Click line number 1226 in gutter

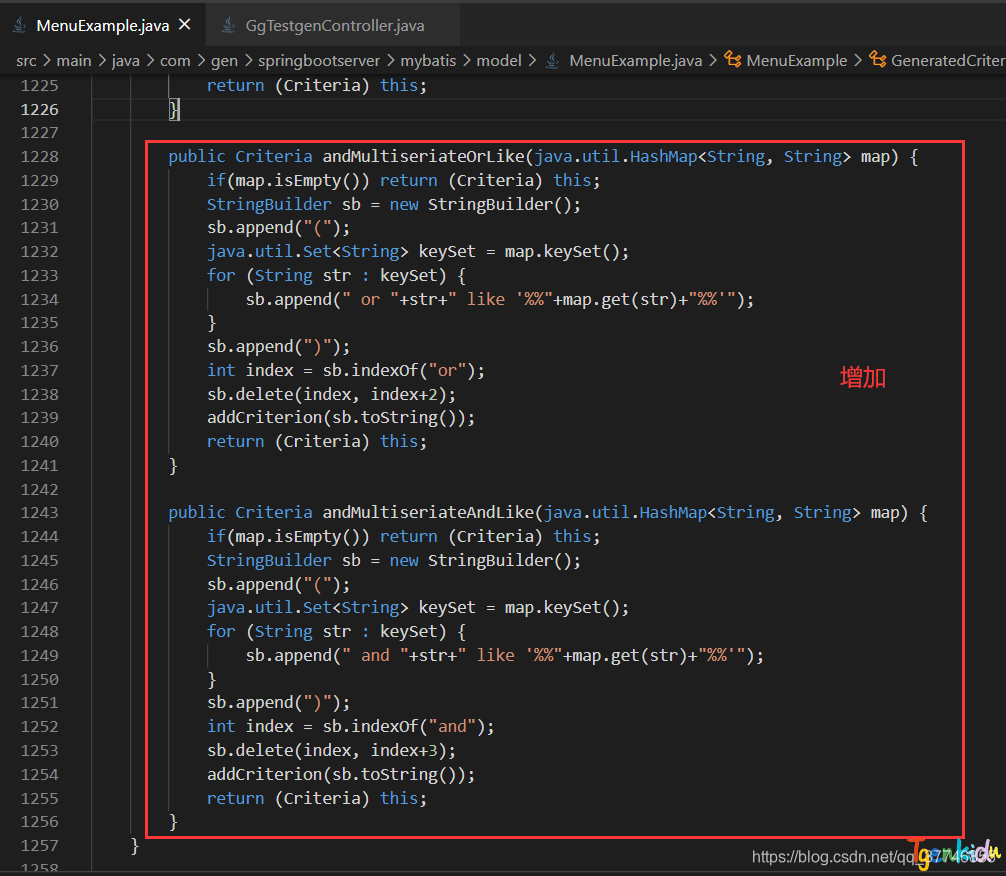point(39,110)
